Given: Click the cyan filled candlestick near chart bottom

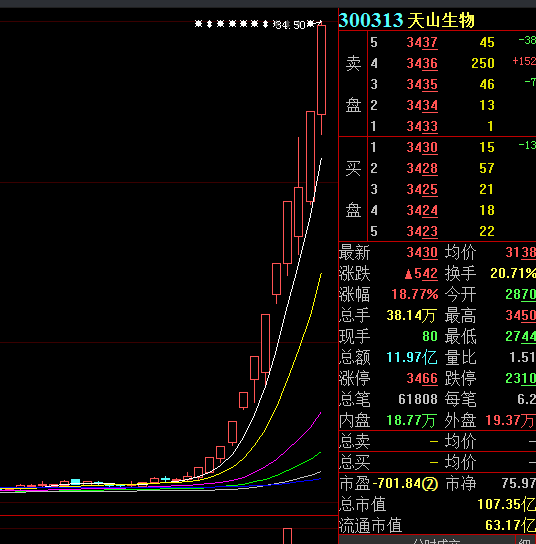Looking at the screenshot, I should point(75,482).
